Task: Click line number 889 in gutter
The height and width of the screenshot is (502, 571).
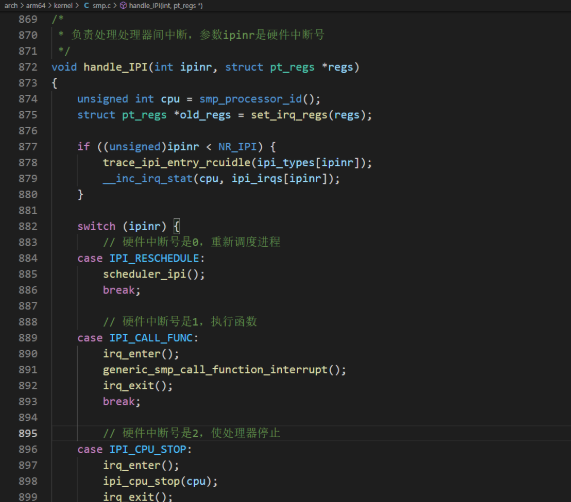Action: pyautogui.click(x=28, y=337)
